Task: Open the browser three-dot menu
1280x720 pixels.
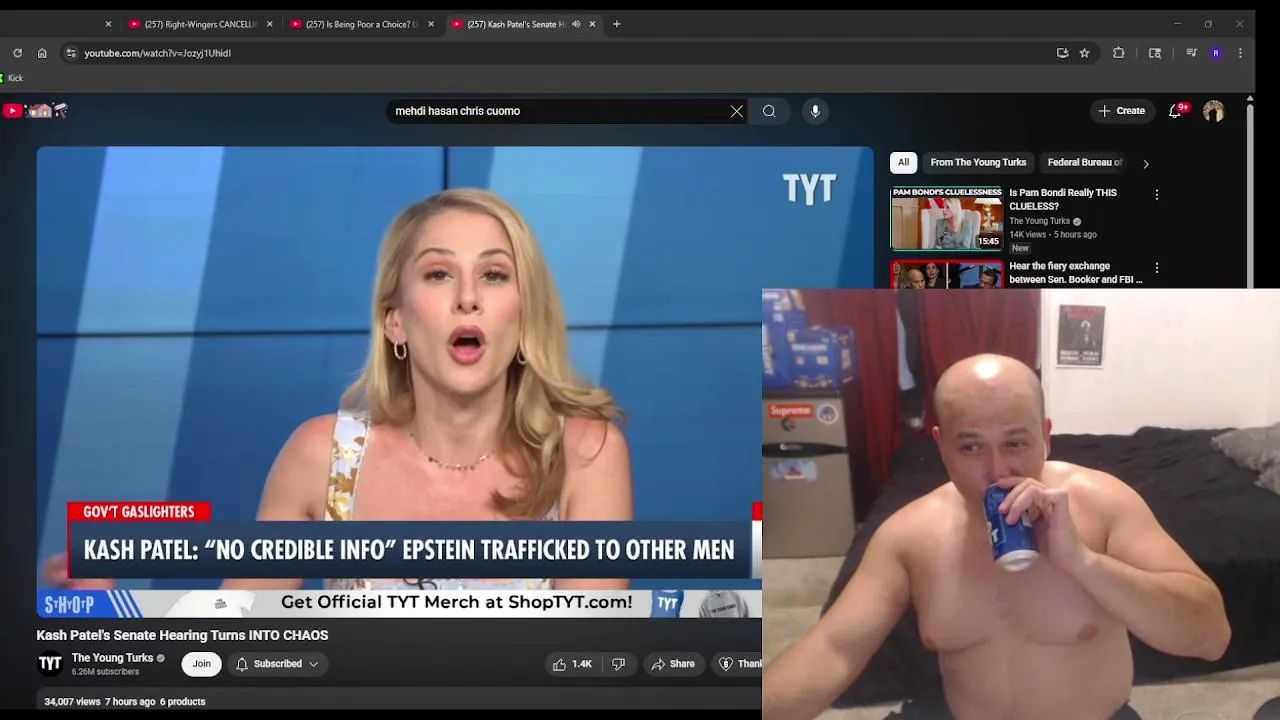Action: click(x=1240, y=53)
